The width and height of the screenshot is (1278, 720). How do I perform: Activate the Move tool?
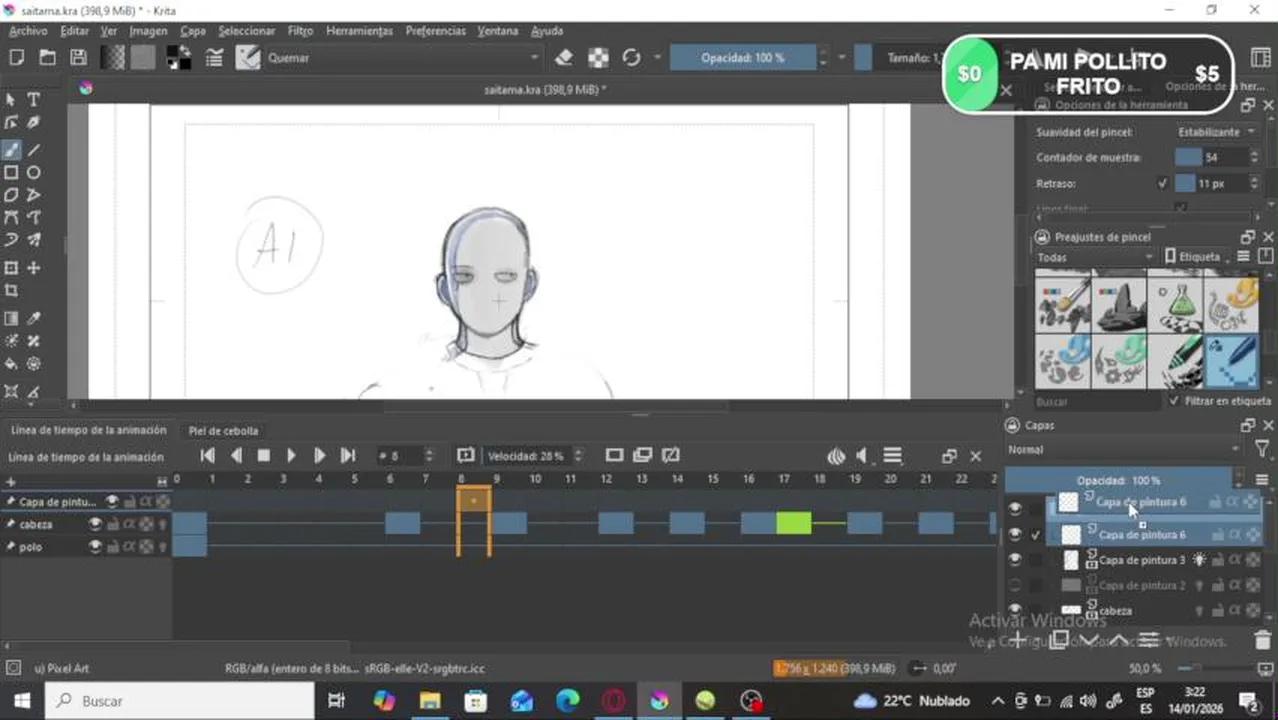tap(33, 268)
